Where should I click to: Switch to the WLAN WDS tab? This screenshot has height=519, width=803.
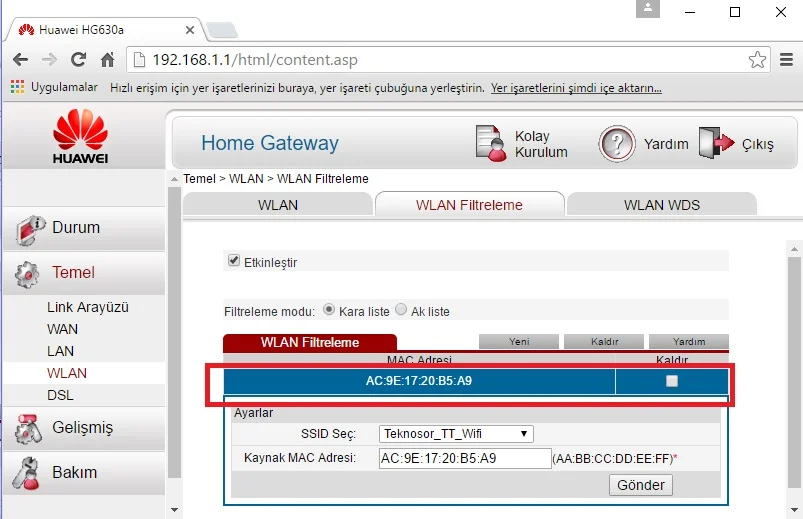pyautogui.click(x=661, y=205)
